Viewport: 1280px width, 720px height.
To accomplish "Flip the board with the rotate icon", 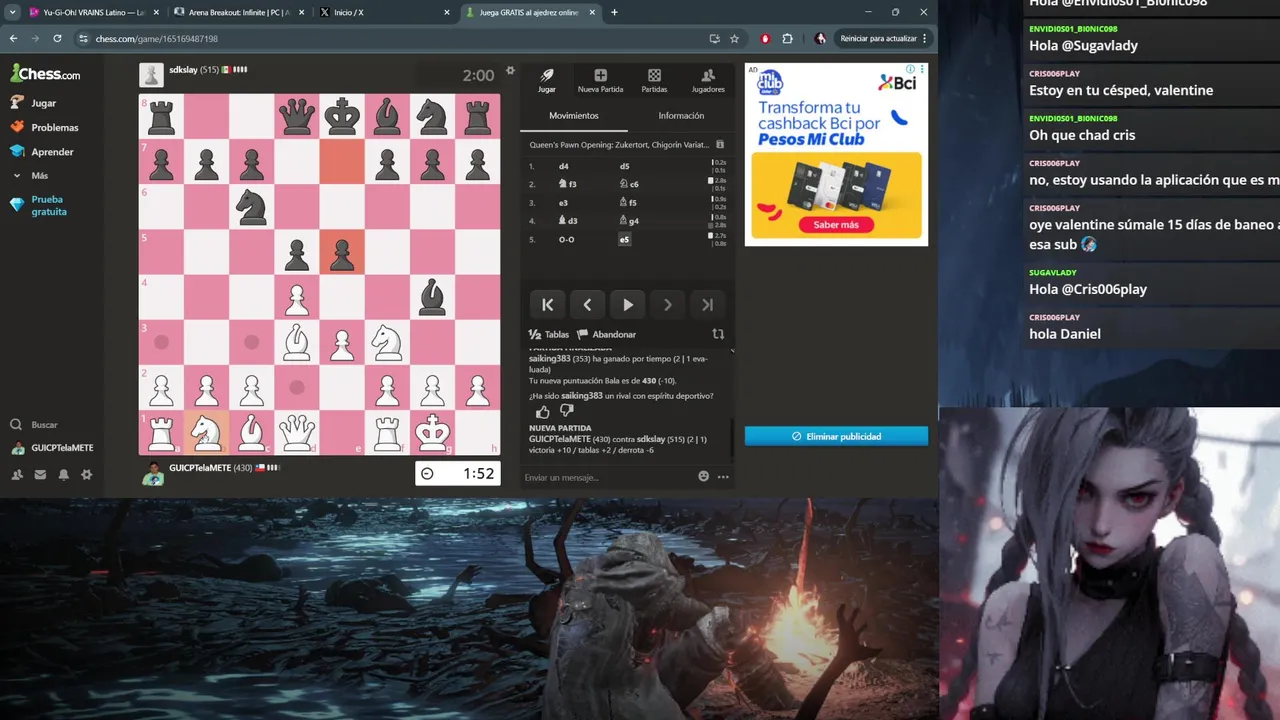I will coord(718,334).
